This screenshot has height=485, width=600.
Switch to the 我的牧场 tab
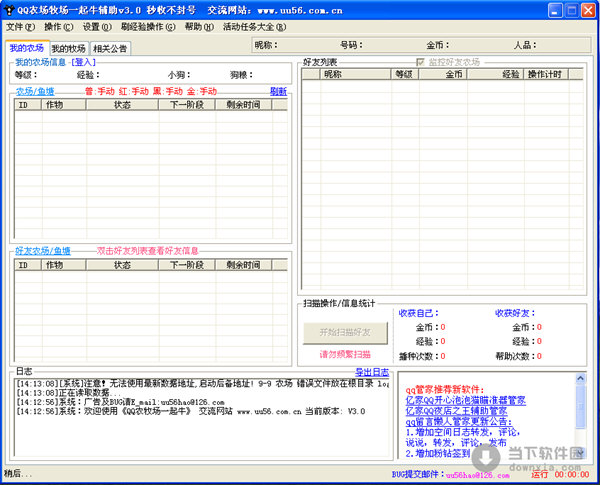click(68, 49)
